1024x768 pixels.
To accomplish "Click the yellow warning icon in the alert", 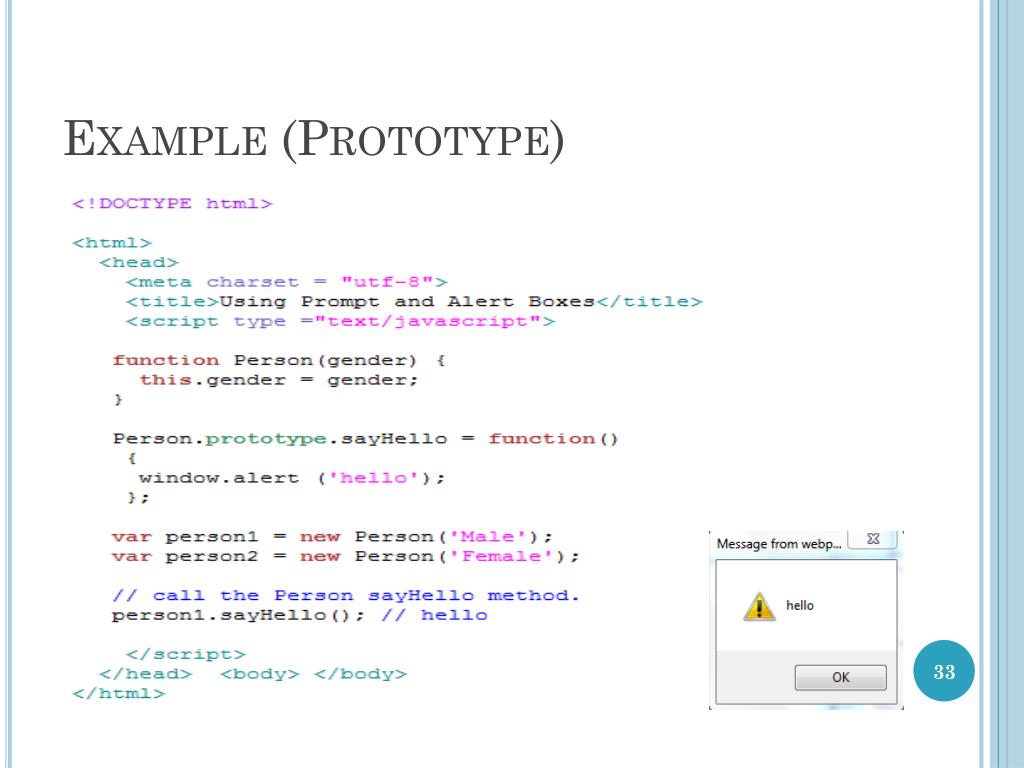I will [759, 606].
